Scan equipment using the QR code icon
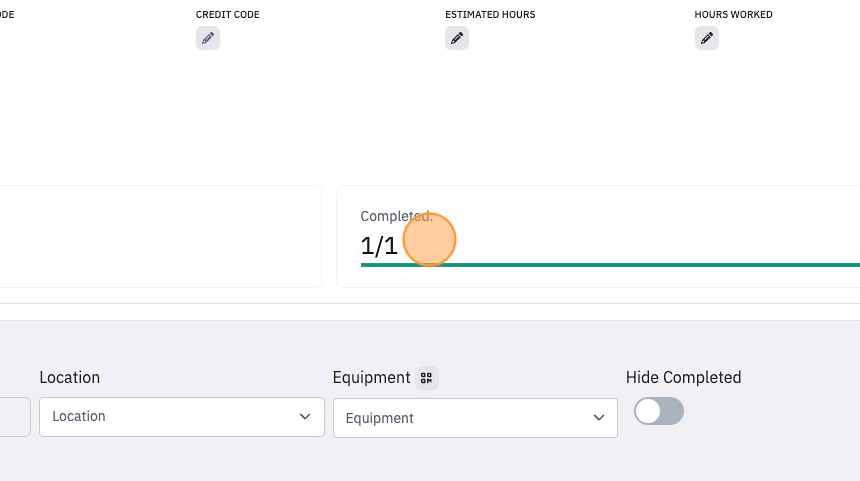Screen dimensions: 860x481 click(426, 378)
